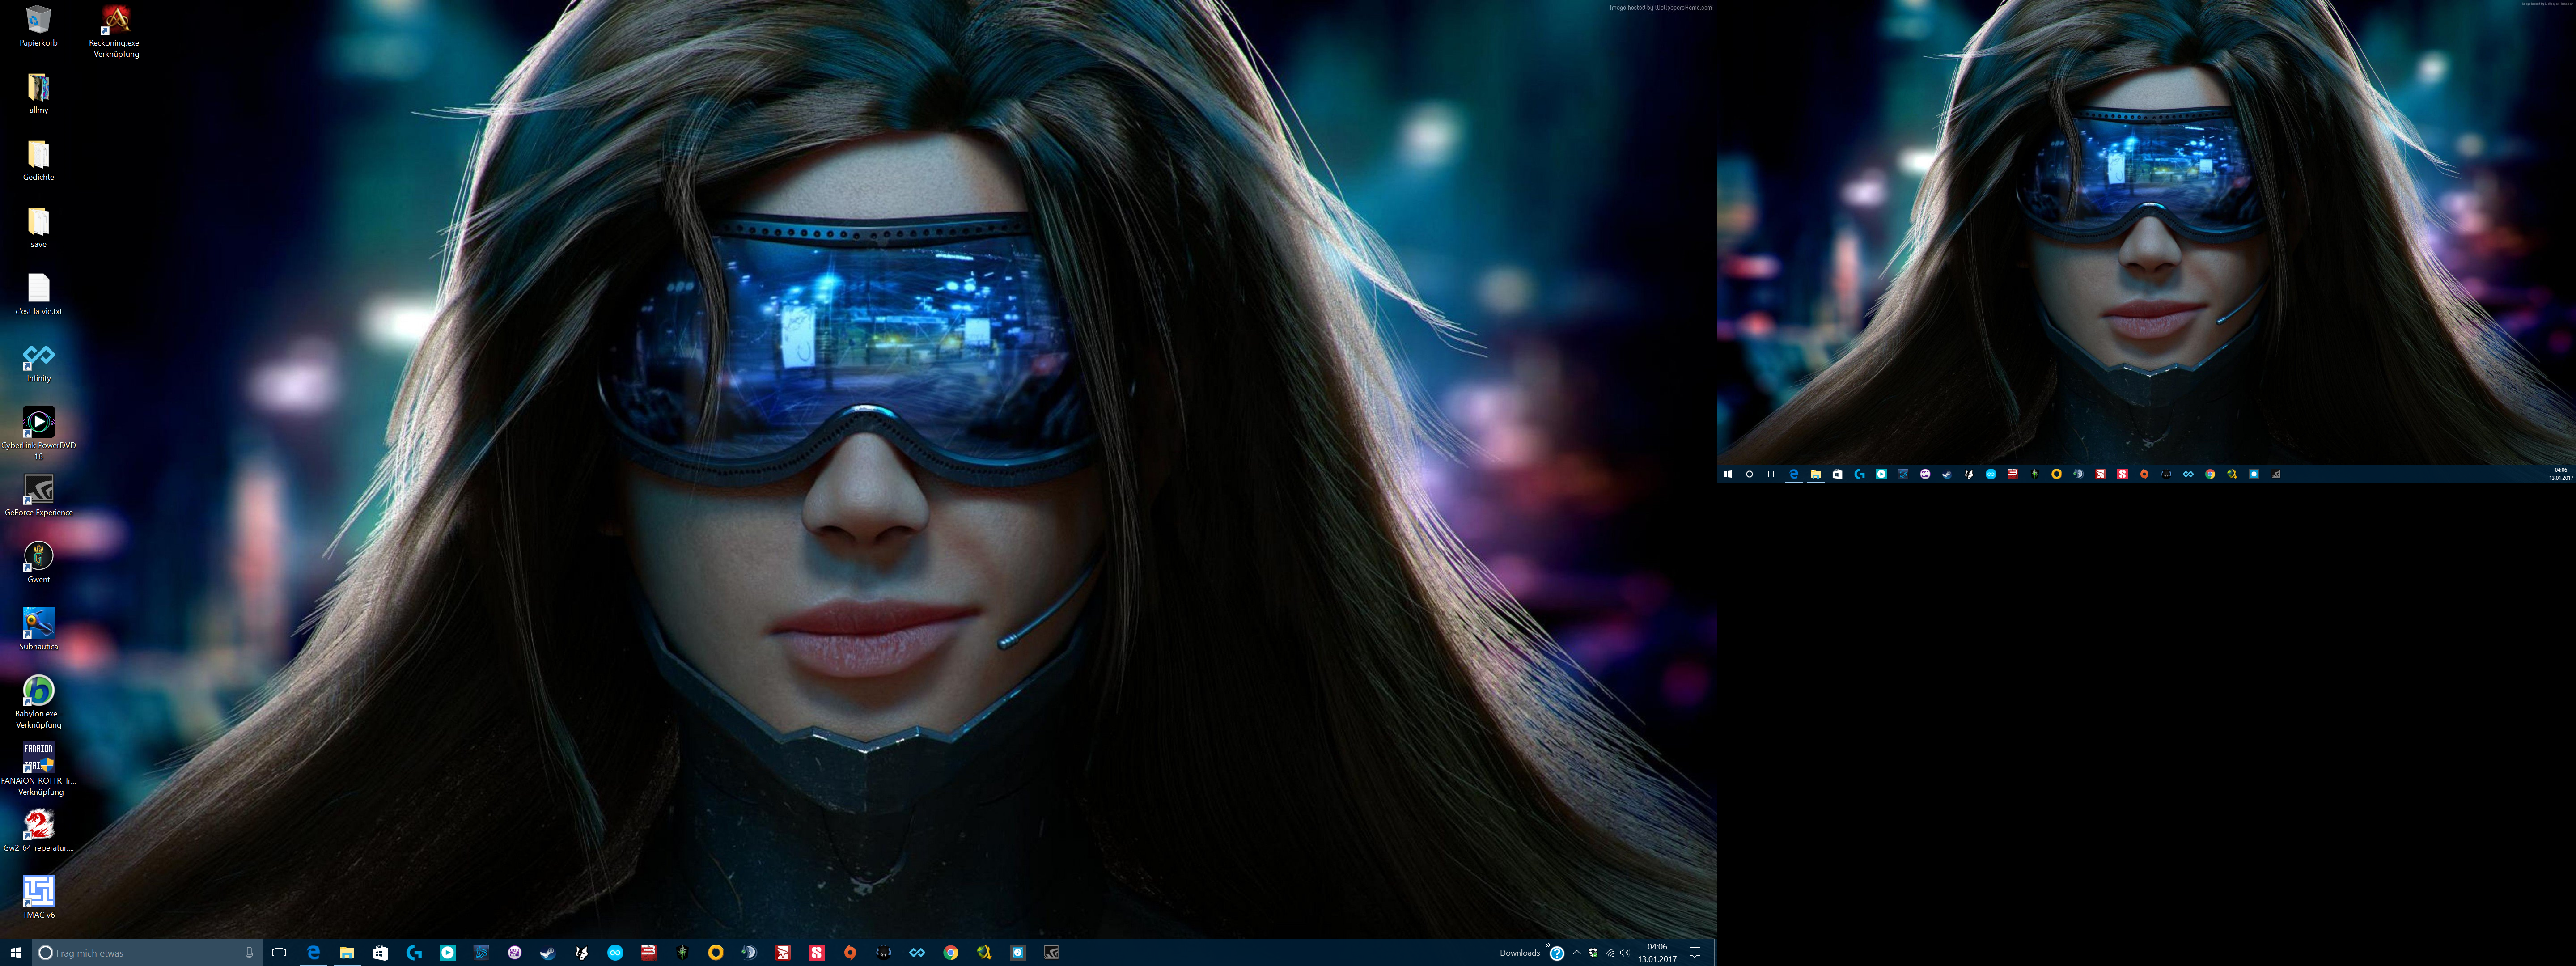The width and height of the screenshot is (2576, 966).
Task: Open Windows Store from main taskbar
Action: [380, 953]
